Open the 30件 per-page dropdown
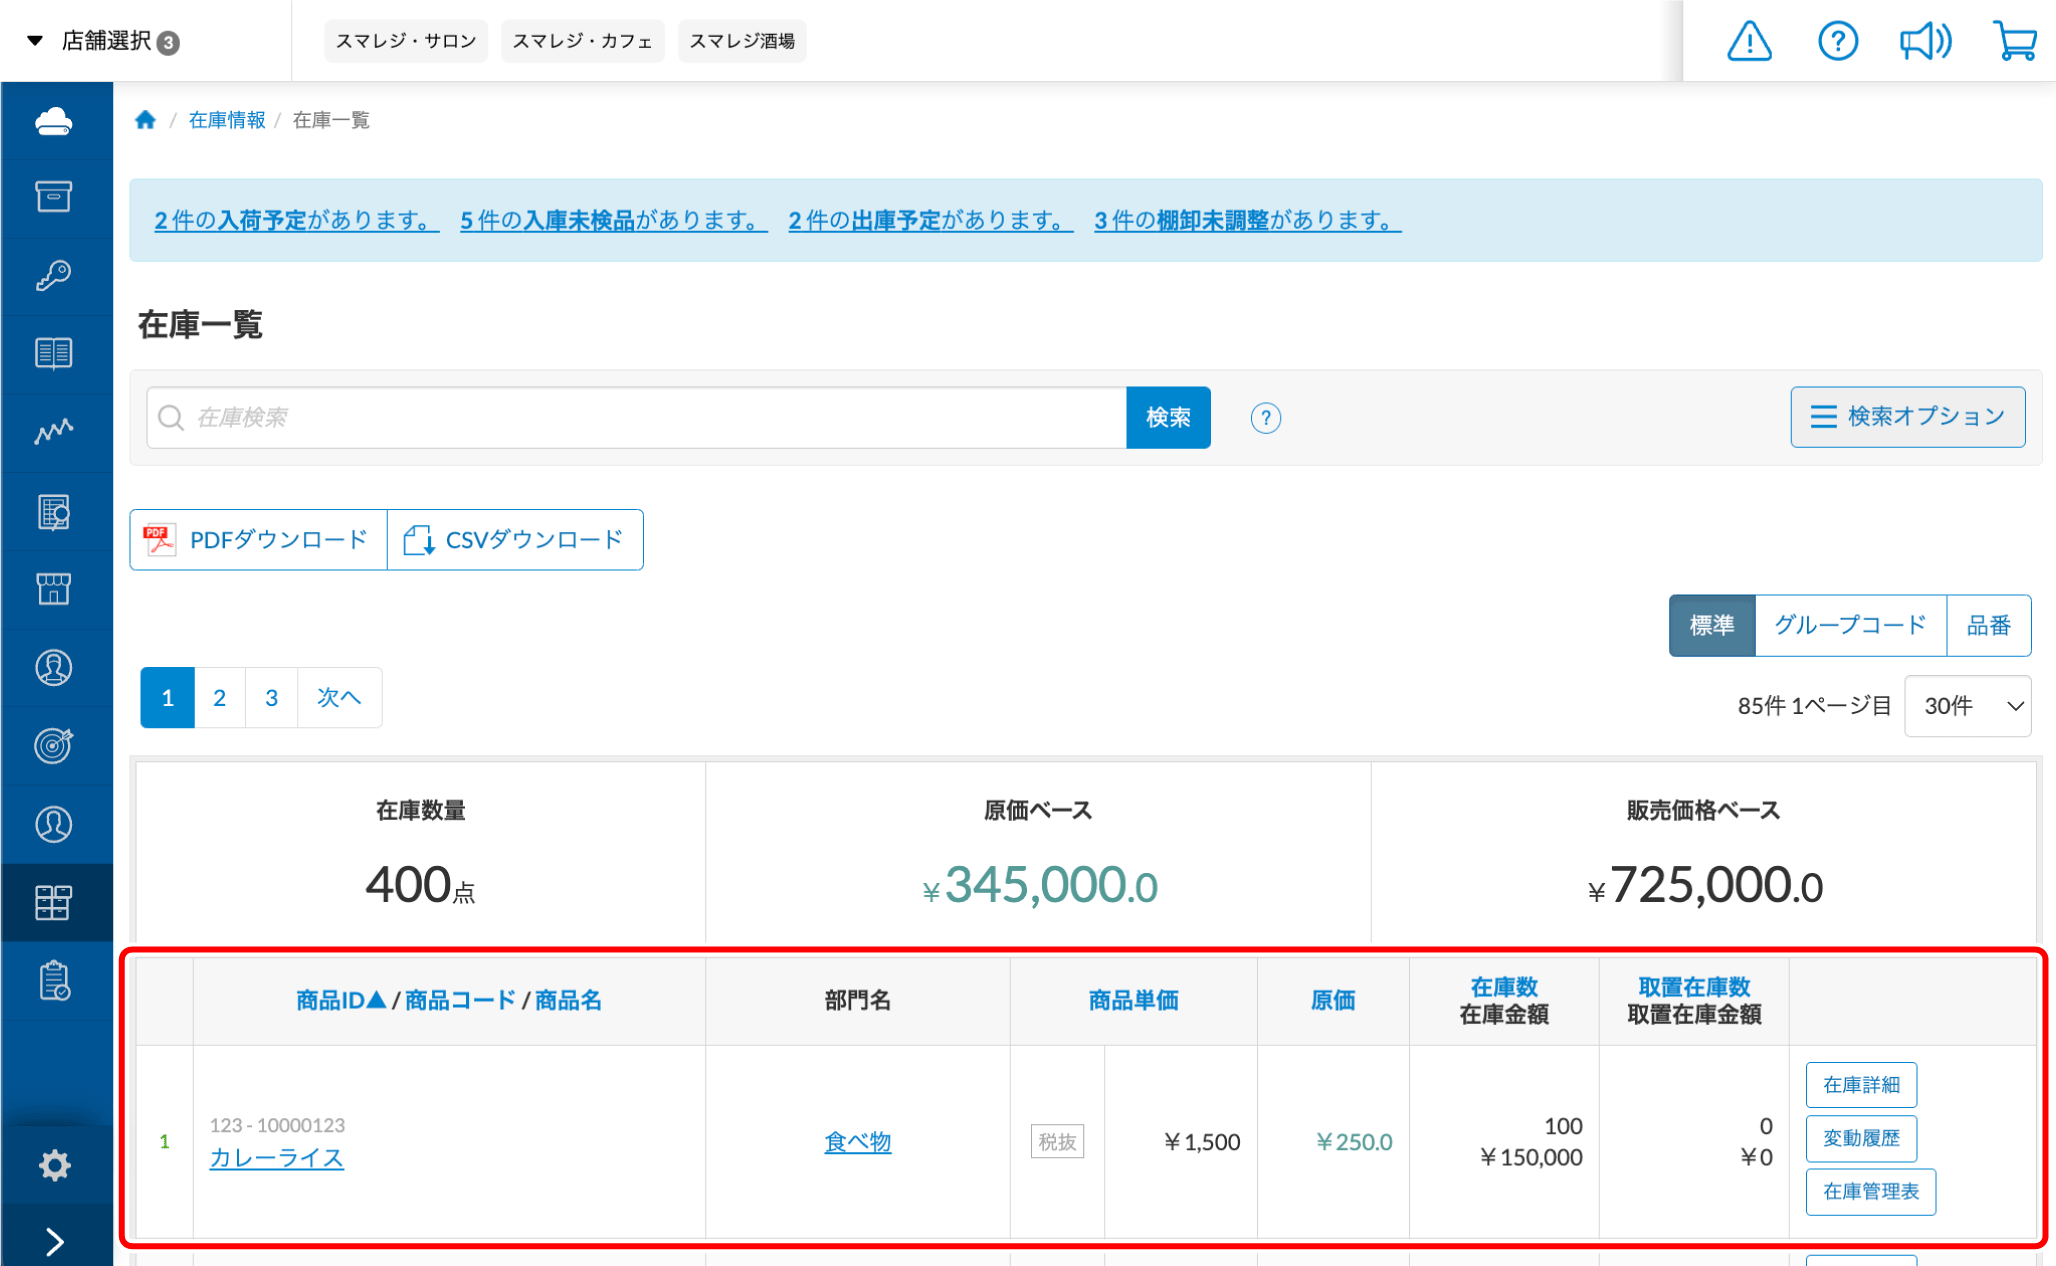This screenshot has width=2056, height=1266. 1967,706
